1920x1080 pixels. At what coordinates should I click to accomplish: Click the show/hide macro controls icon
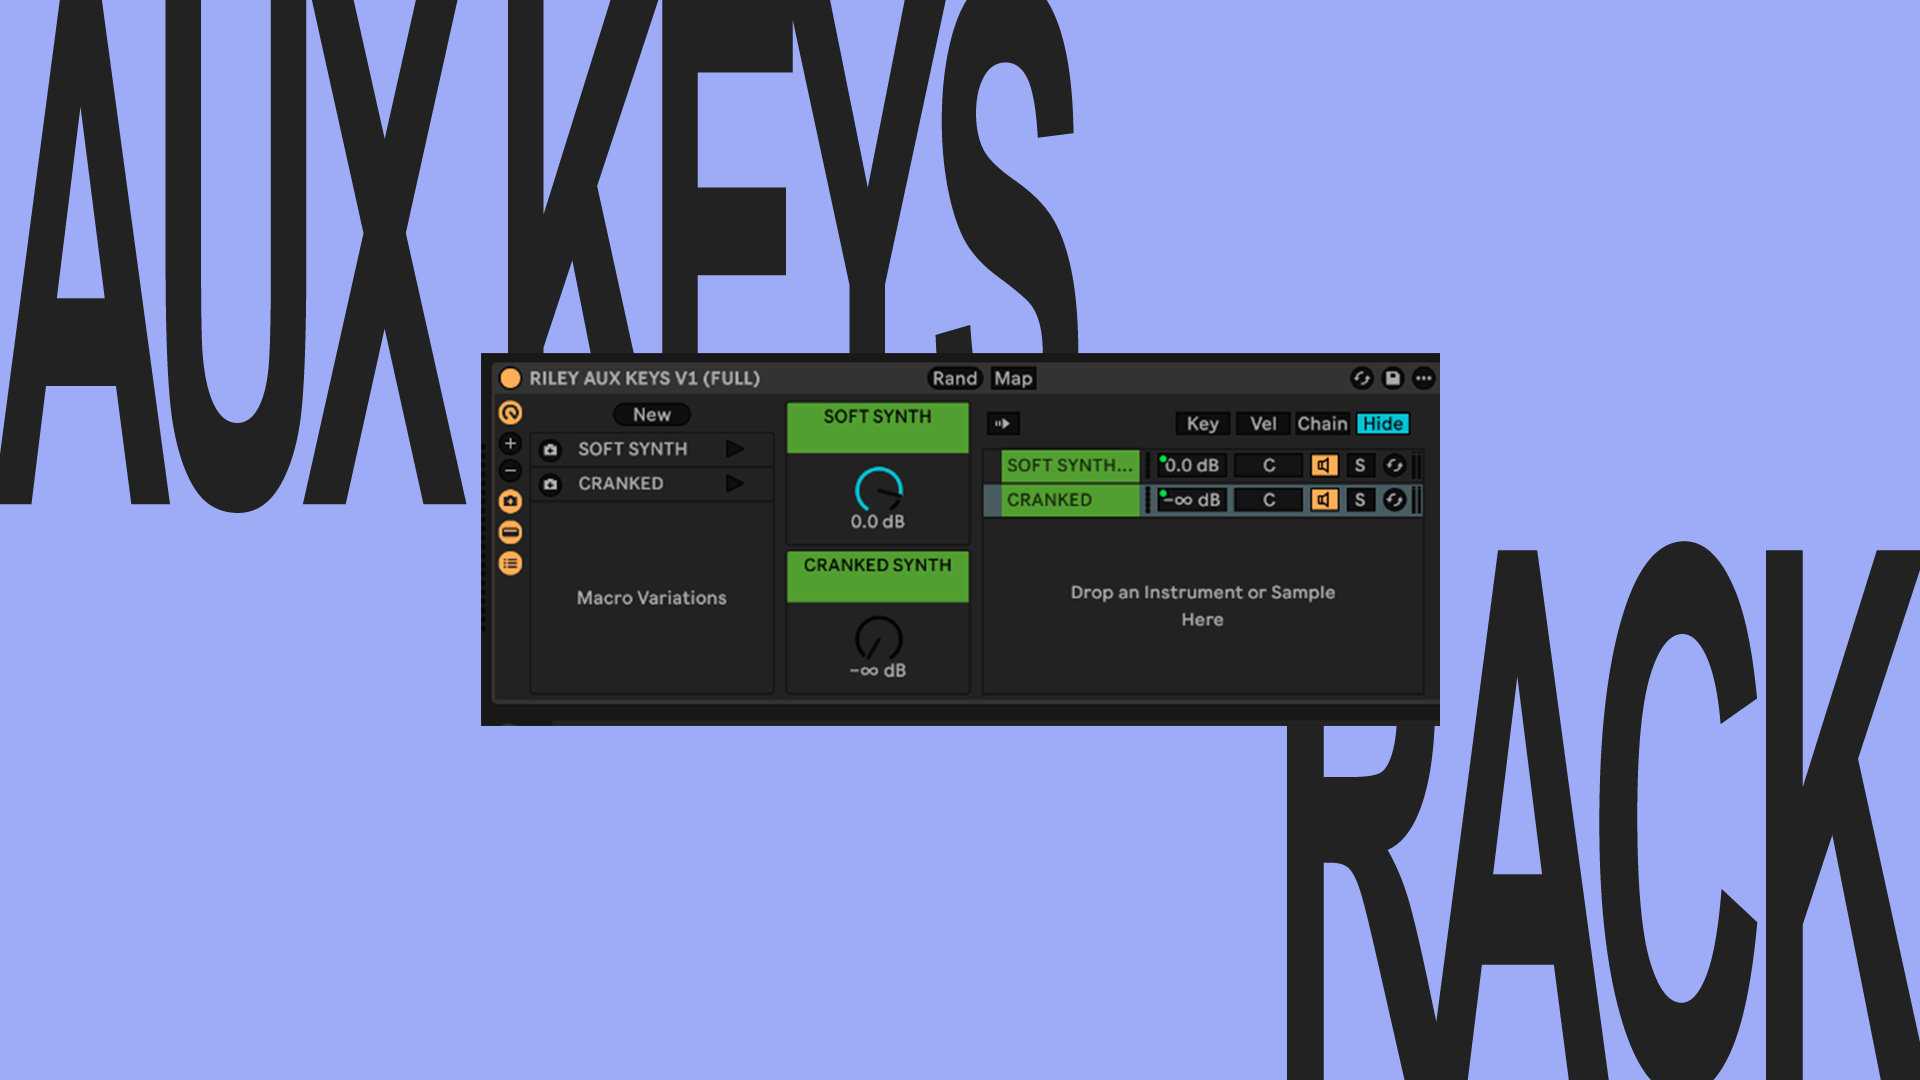click(510, 412)
